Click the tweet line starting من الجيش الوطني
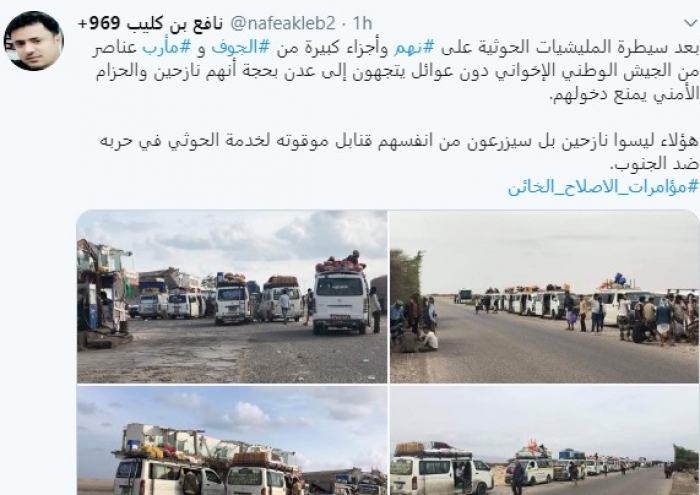700x495 pixels. click(397, 72)
